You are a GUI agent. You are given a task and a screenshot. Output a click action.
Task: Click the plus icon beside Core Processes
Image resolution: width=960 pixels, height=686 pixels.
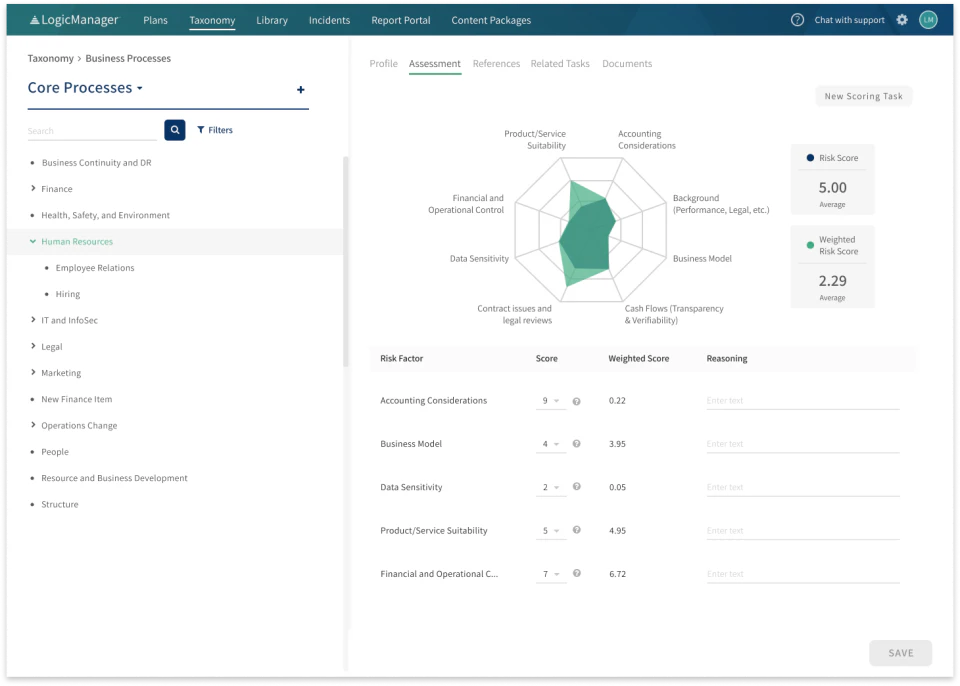pyautogui.click(x=300, y=90)
